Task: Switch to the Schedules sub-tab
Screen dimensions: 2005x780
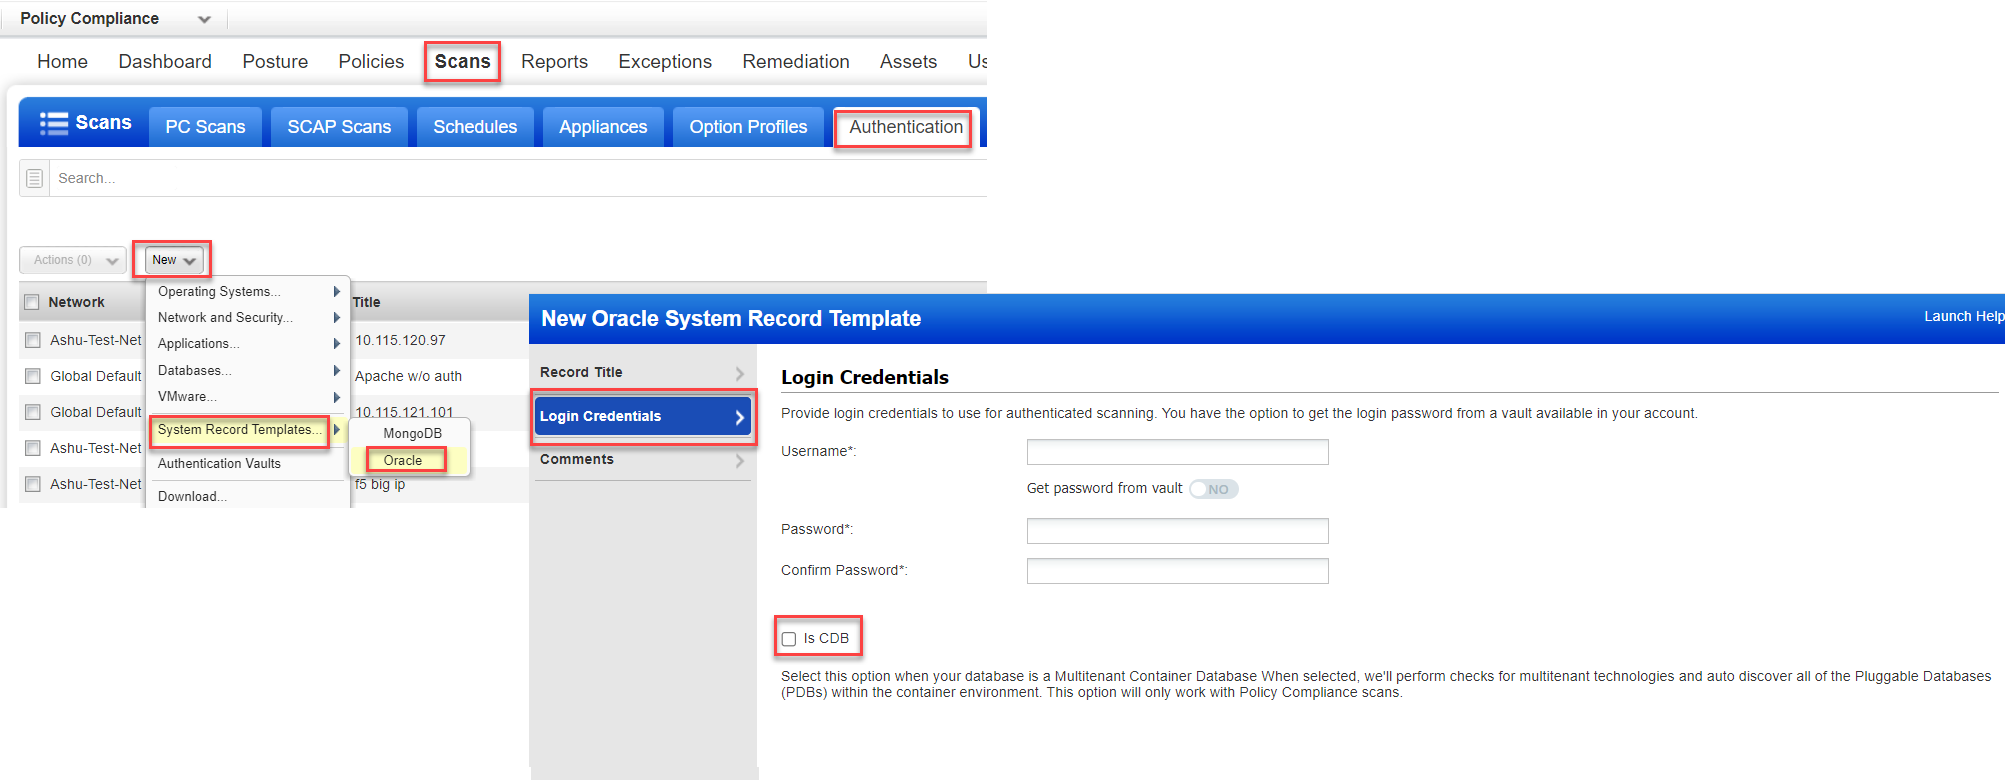Action: [475, 127]
